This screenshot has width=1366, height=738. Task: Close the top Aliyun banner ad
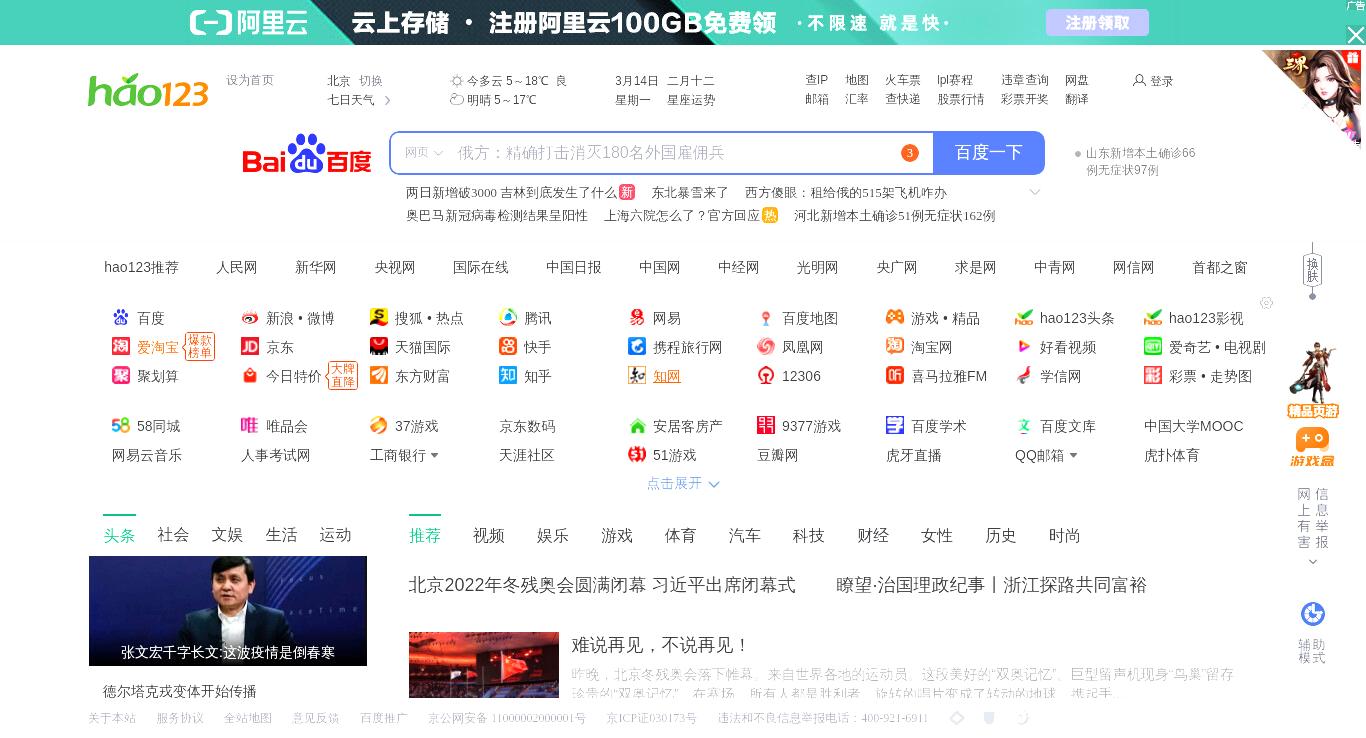(1355, 35)
